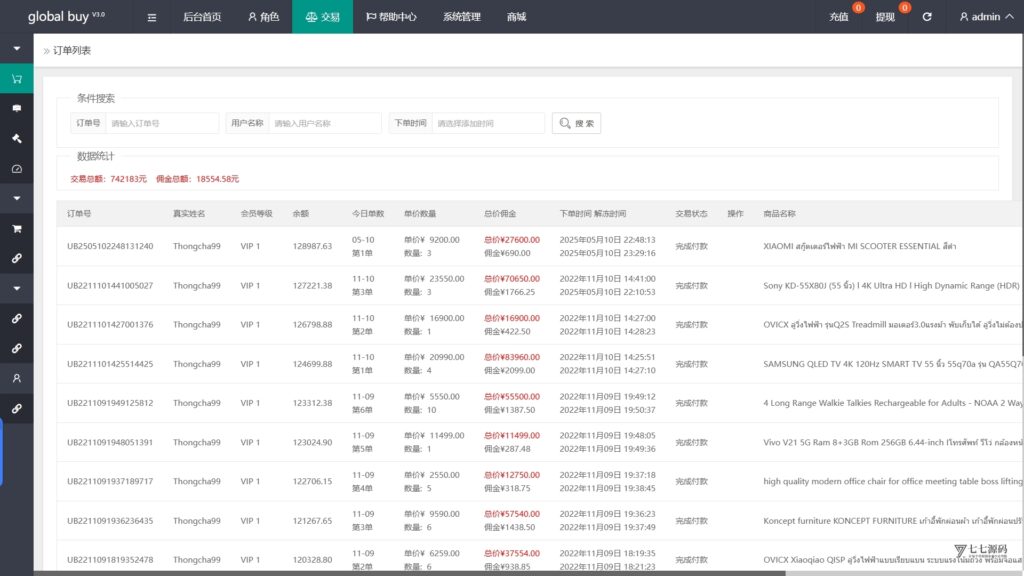Open the 角色 menu item
Viewport: 1024px width, 576px height.
pos(263,17)
